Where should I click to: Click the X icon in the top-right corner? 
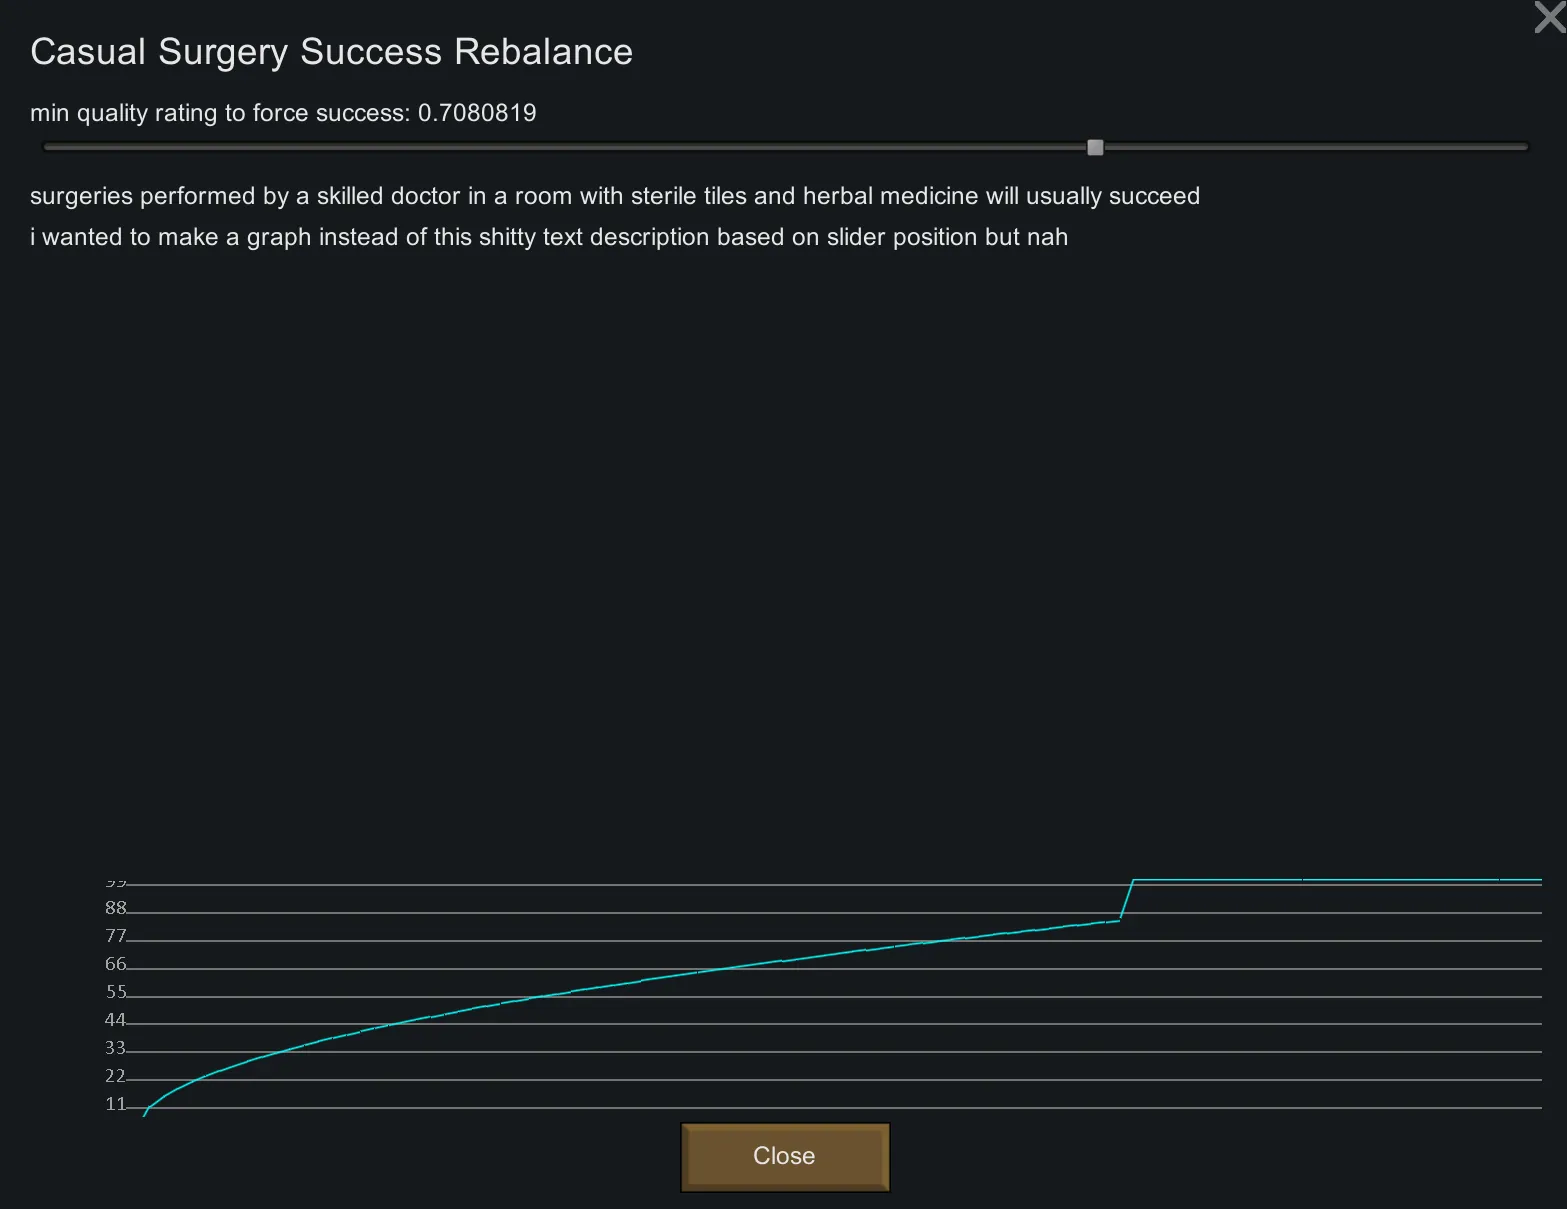coord(1549,17)
